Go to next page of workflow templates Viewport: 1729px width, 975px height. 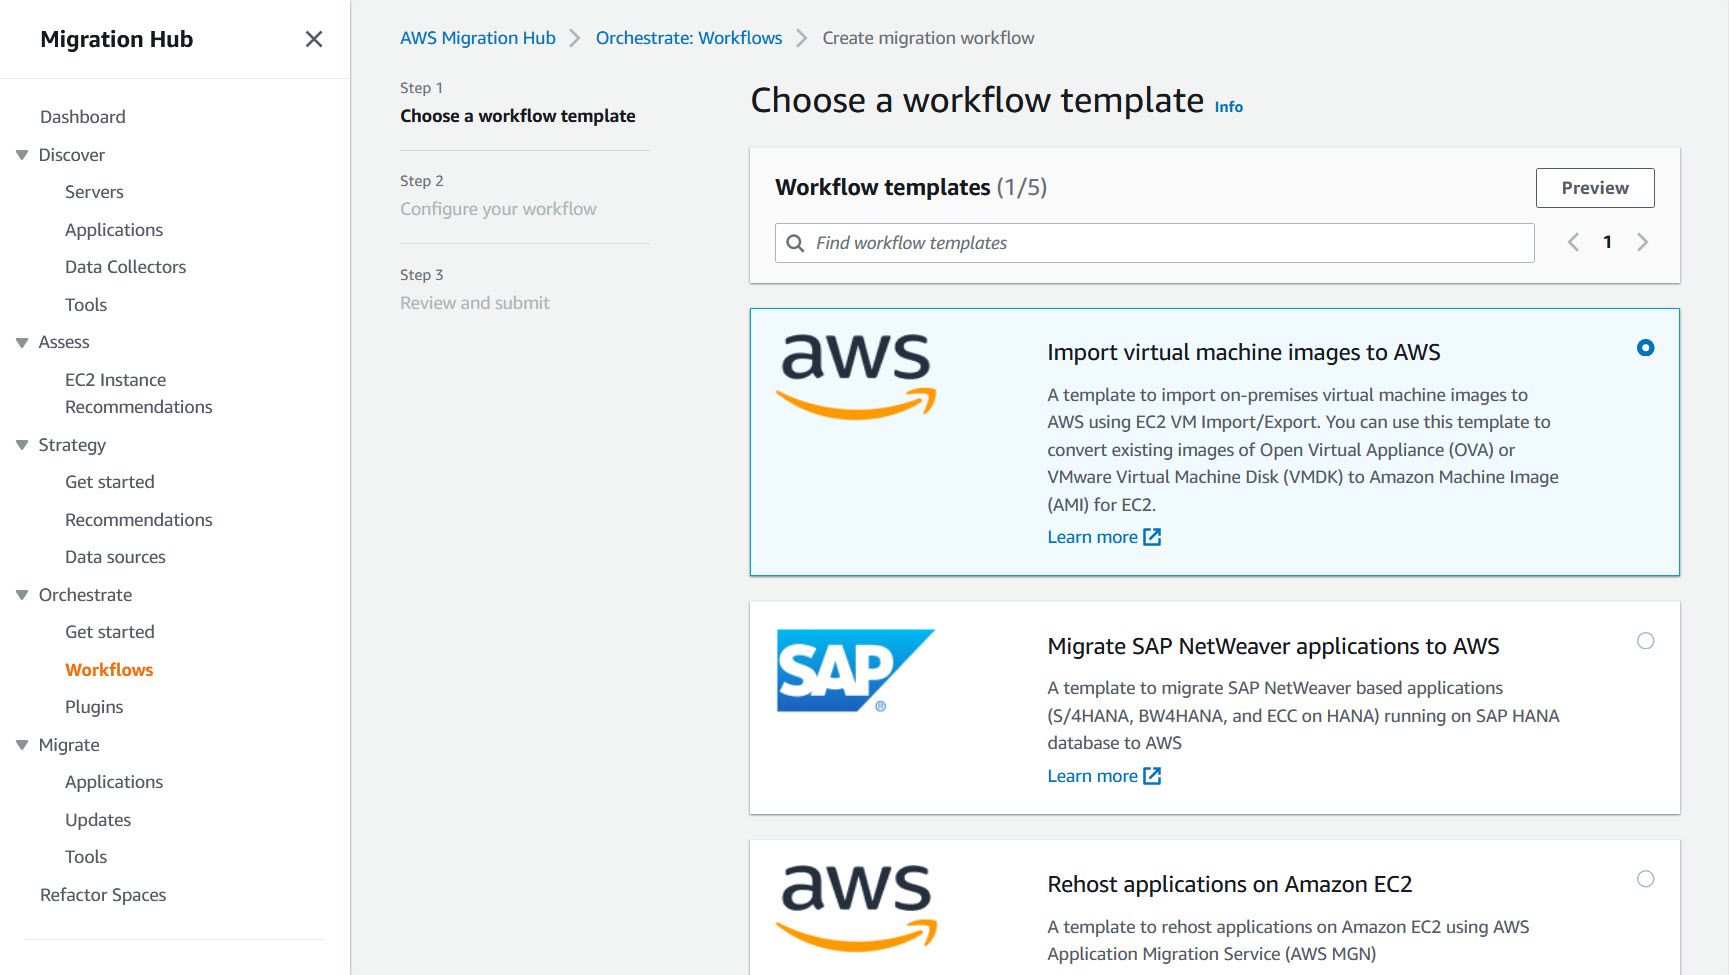coord(1642,242)
